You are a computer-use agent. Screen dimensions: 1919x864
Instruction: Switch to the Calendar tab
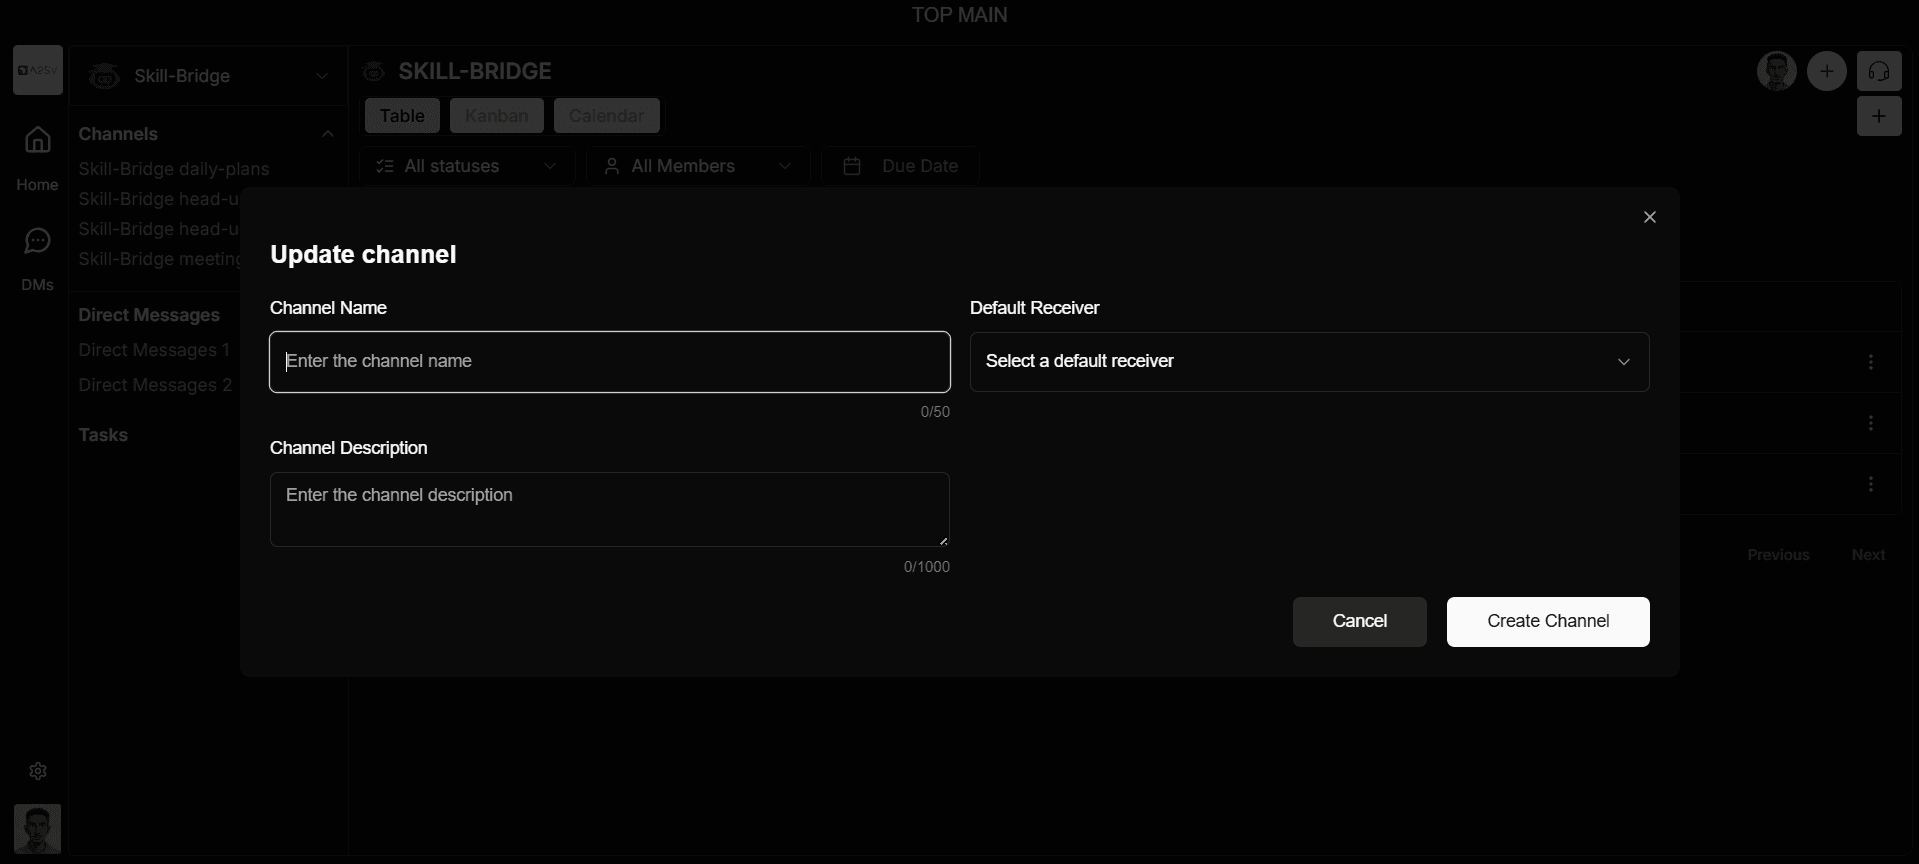point(606,116)
